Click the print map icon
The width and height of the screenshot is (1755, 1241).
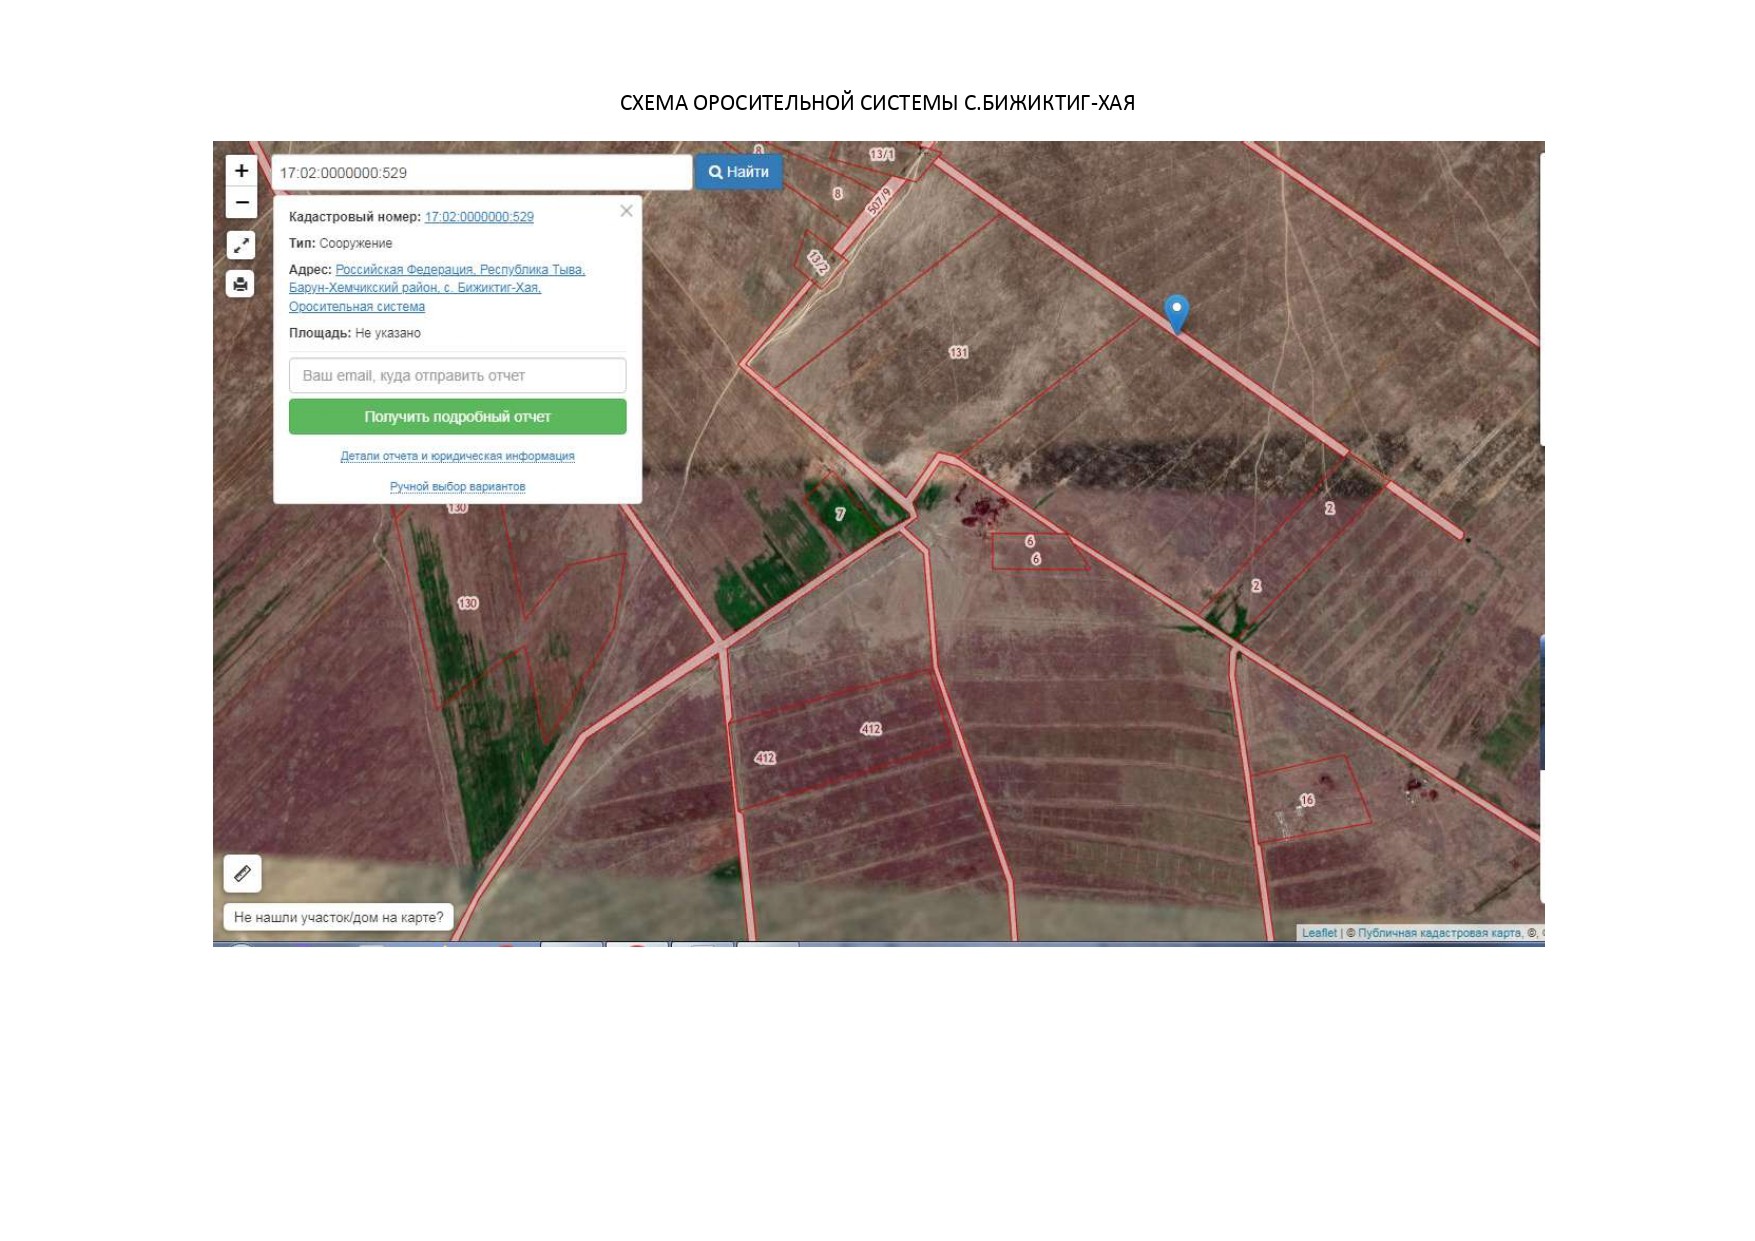point(241,284)
